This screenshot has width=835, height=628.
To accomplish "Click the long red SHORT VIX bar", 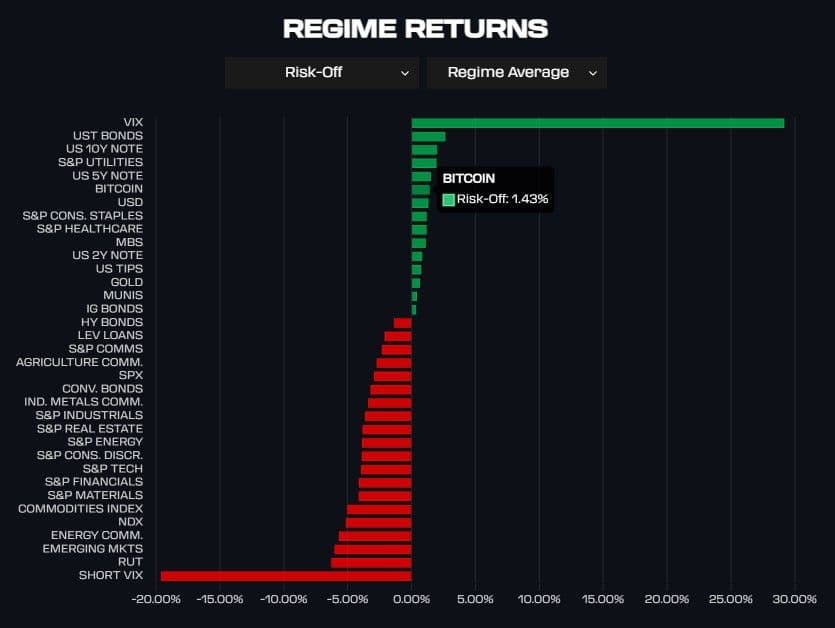I will pos(286,576).
